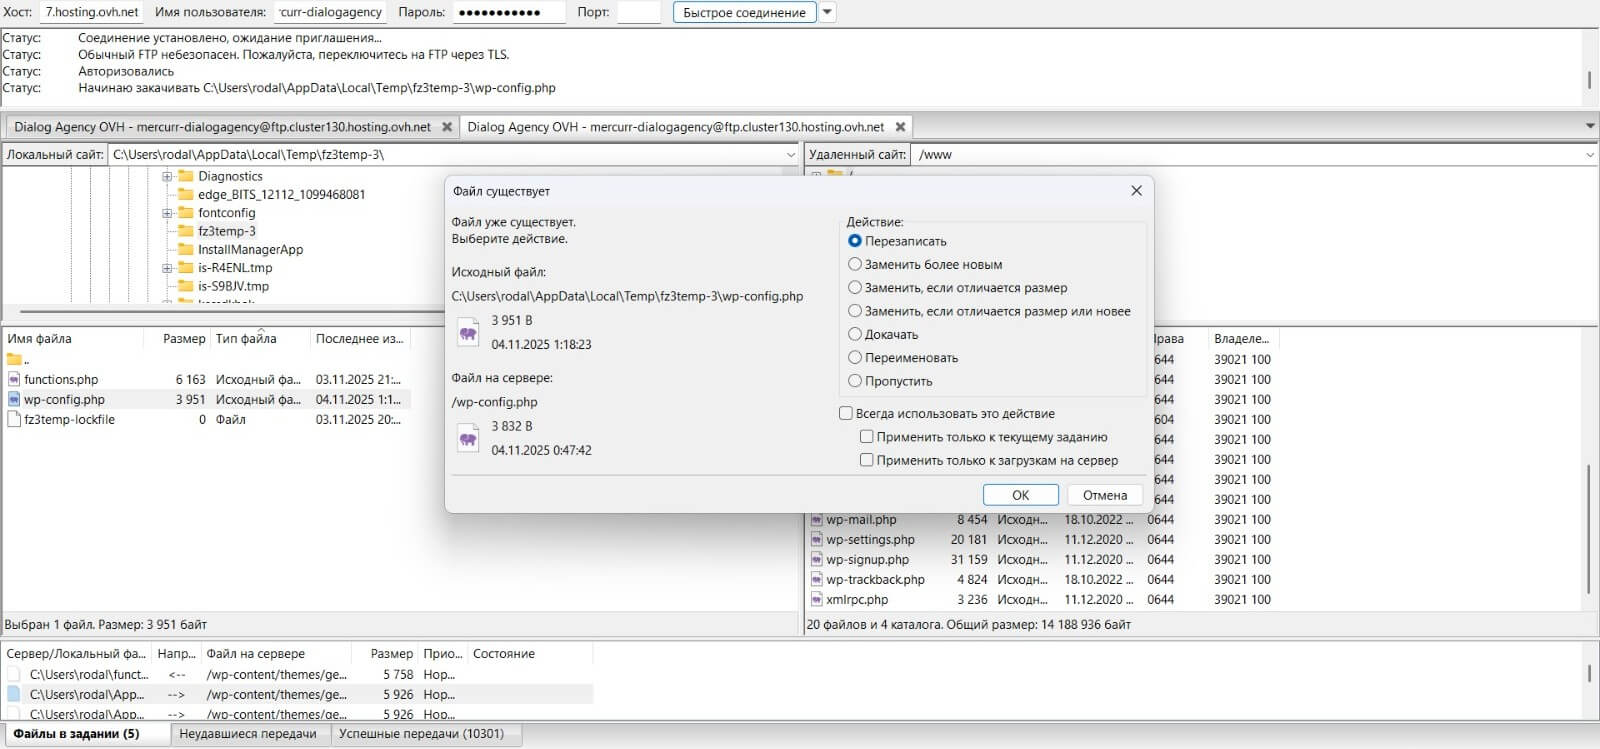Screen dimensions: 1600x749
Task: Choose the Пропустить action
Action: tap(854, 381)
